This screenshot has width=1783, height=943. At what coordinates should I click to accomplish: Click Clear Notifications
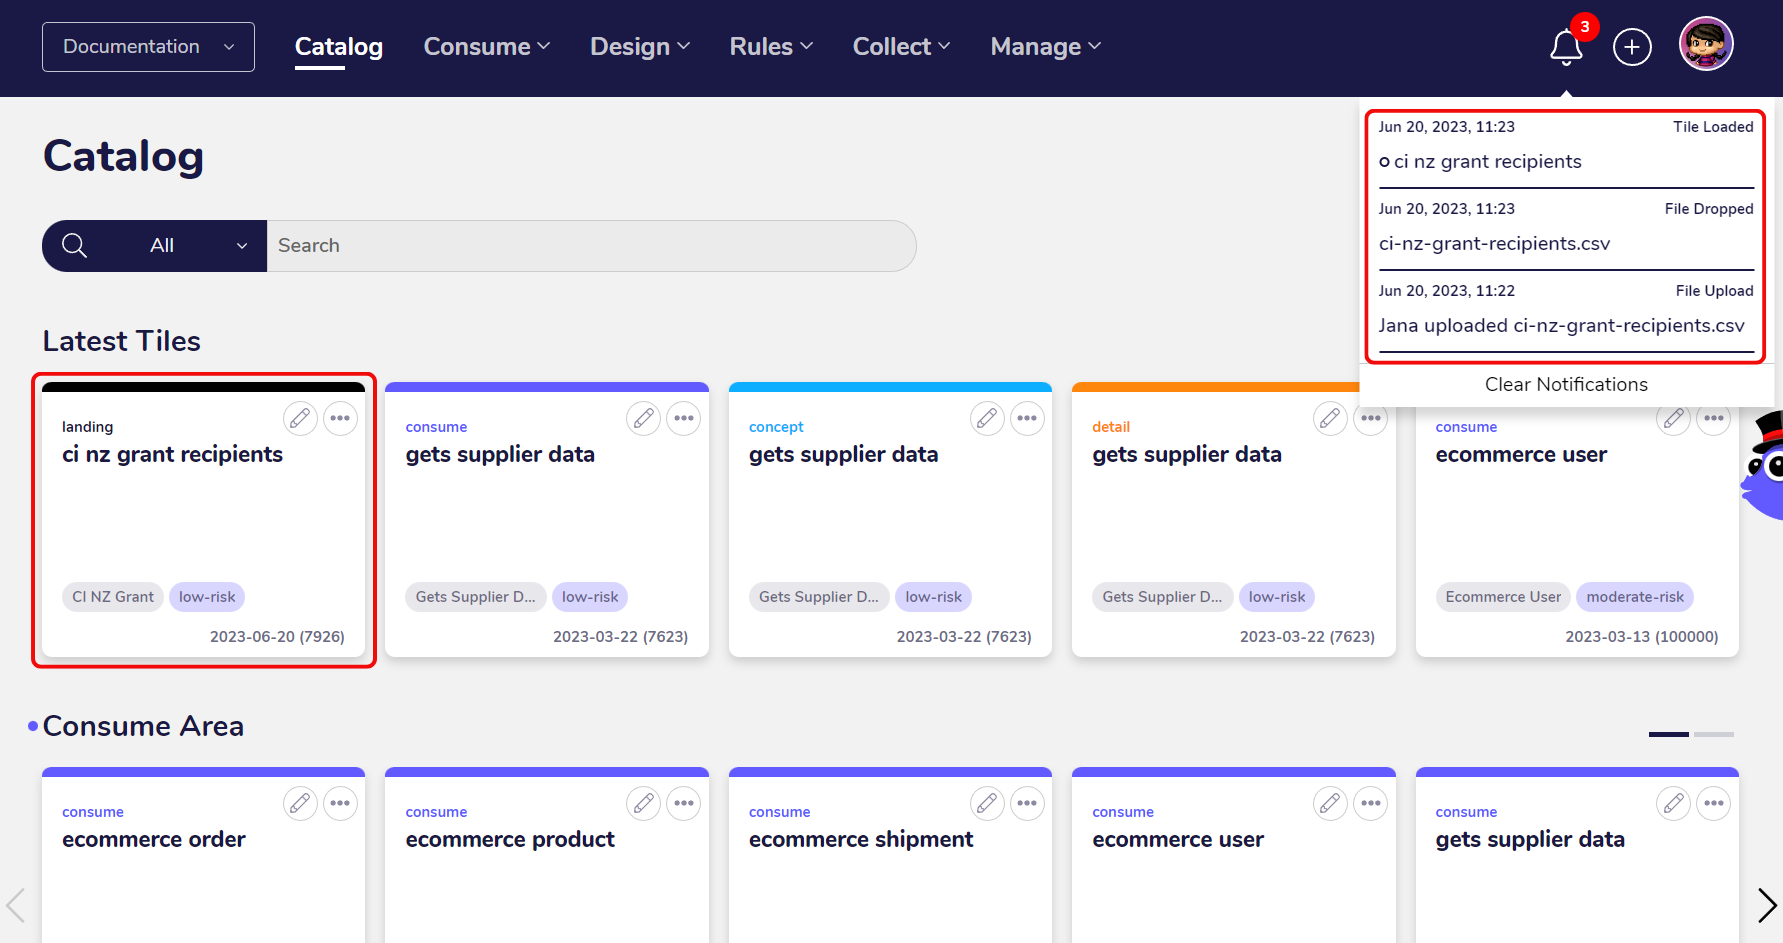(1566, 384)
